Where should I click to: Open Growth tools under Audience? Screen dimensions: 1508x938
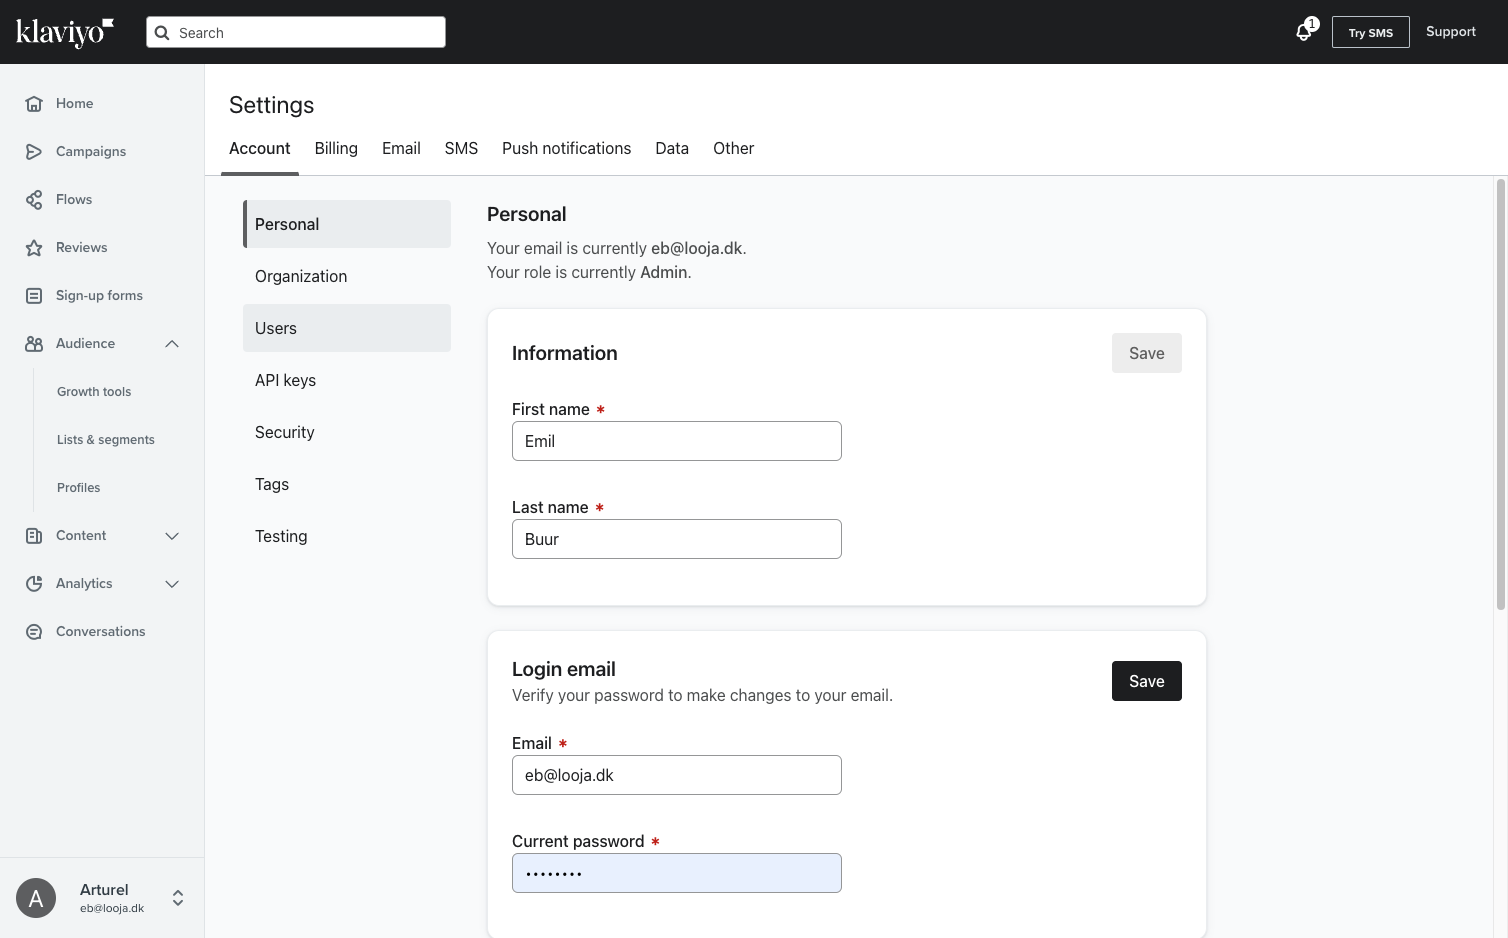94,392
